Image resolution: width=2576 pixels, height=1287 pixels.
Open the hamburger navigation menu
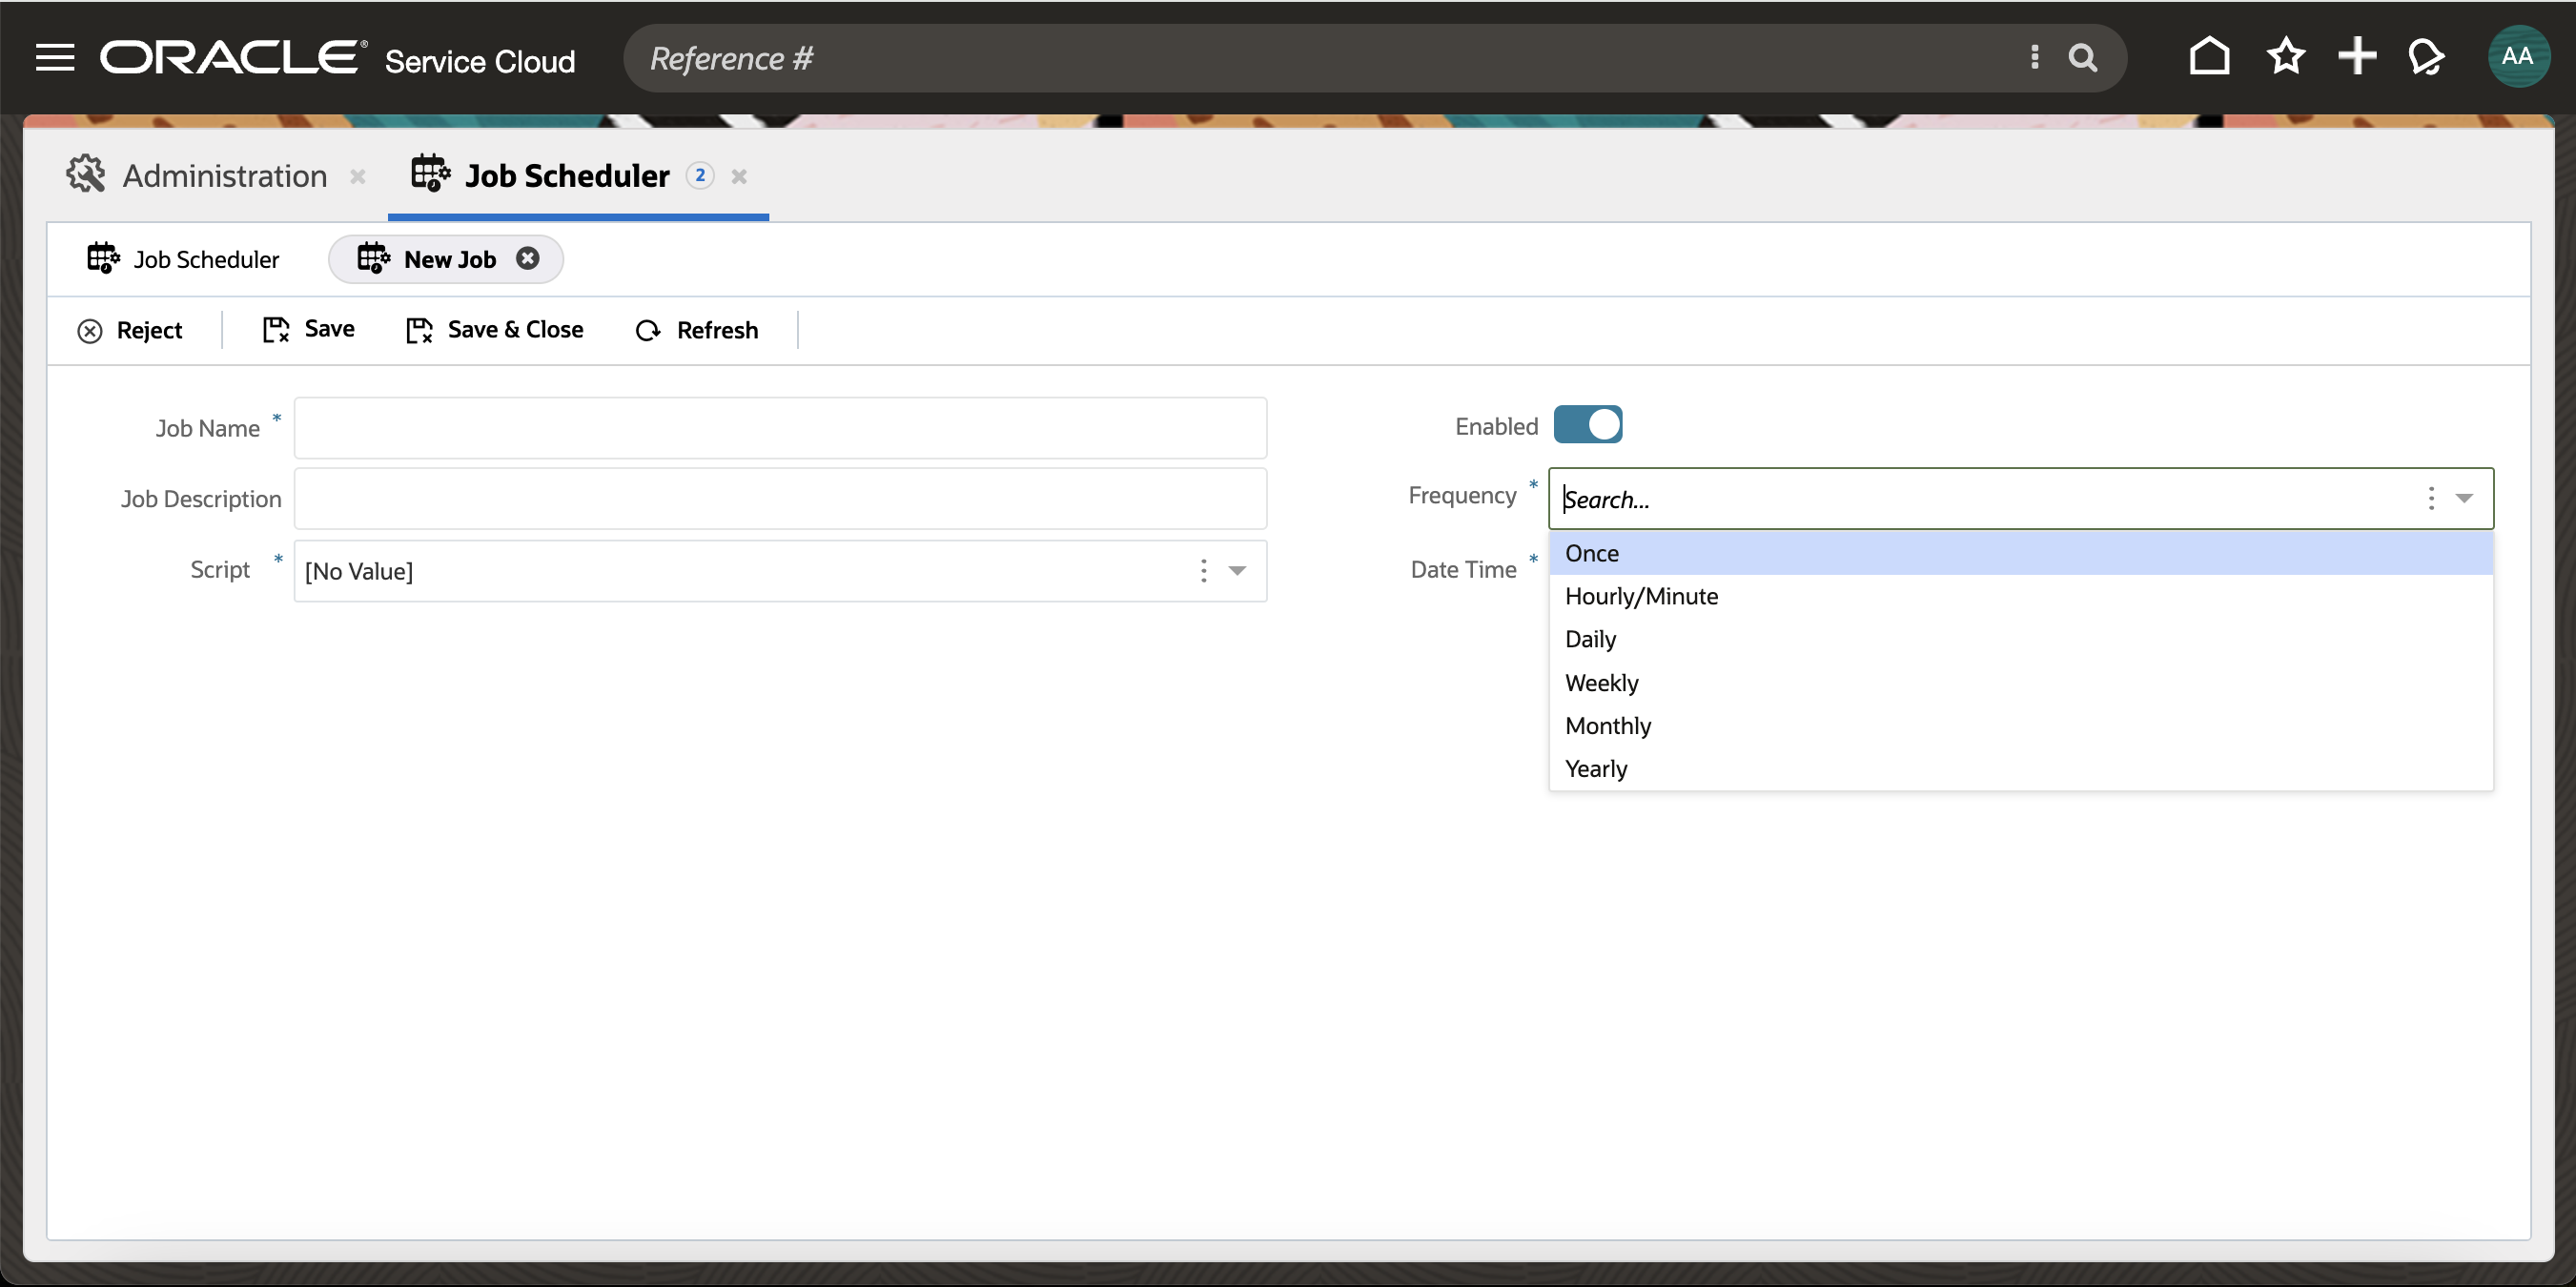click(x=55, y=58)
